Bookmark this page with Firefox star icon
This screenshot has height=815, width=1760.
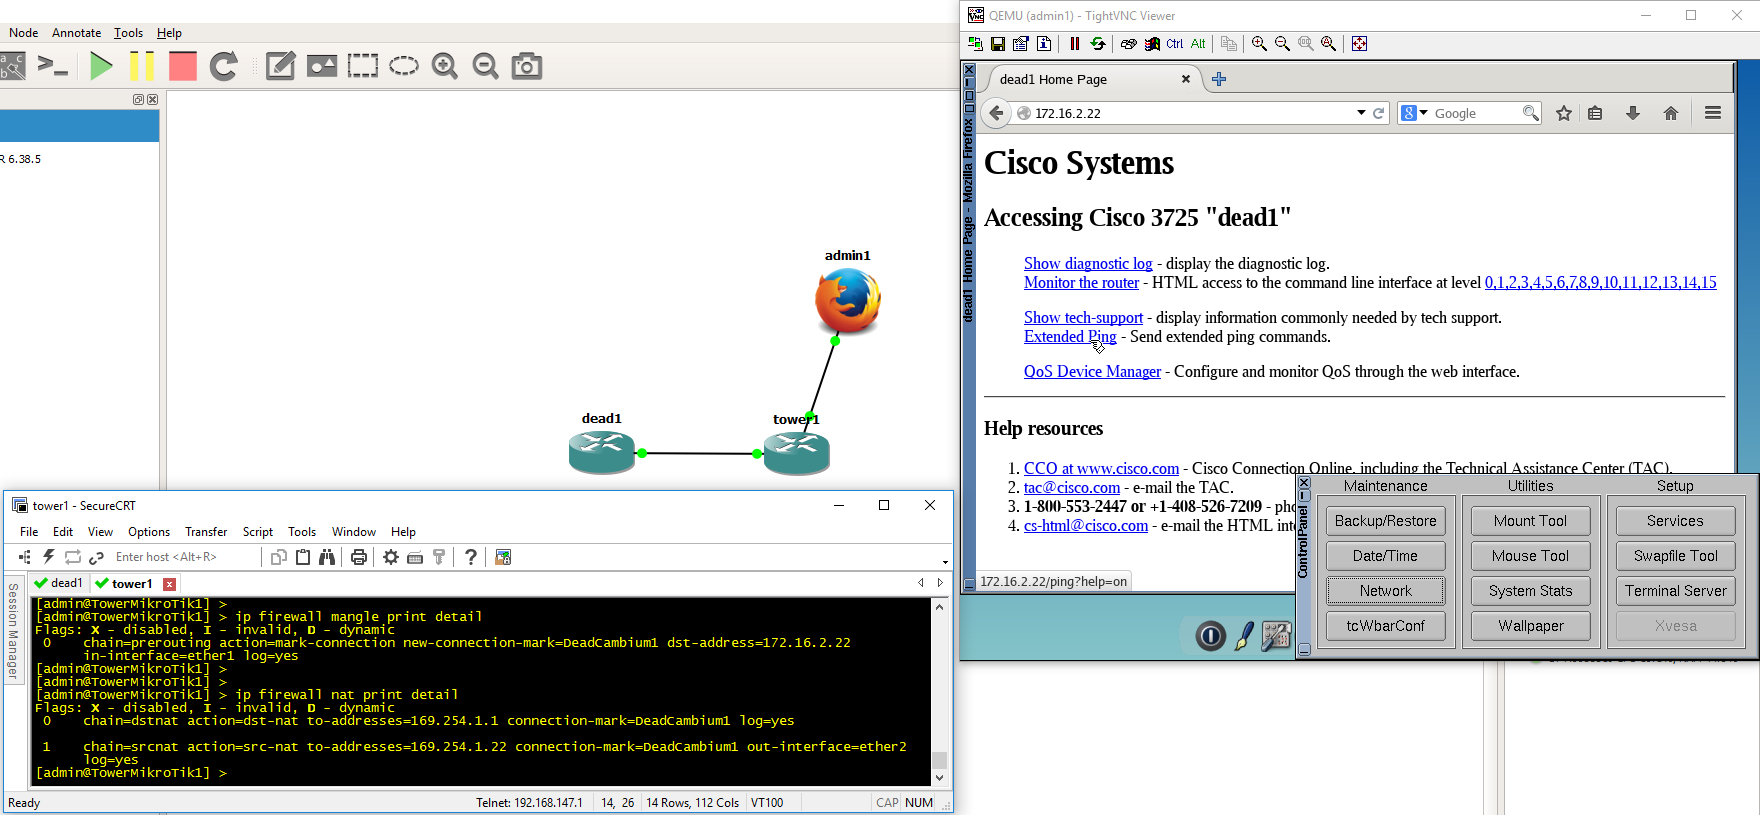[x=1564, y=113]
